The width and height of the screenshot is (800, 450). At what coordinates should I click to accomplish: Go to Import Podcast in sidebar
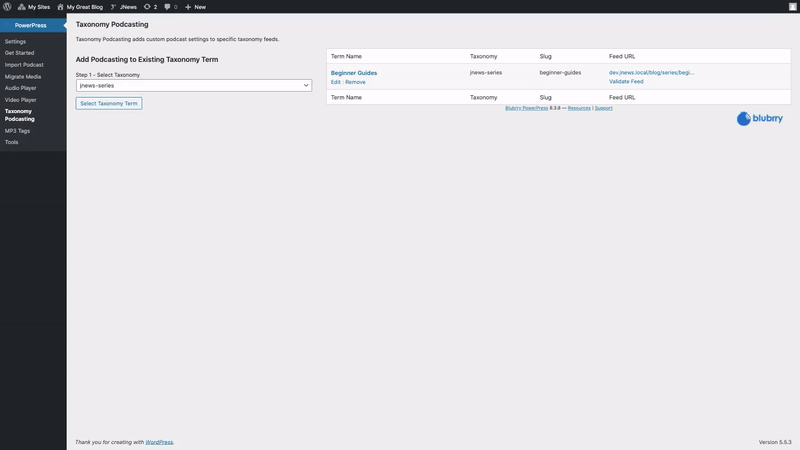[23, 64]
